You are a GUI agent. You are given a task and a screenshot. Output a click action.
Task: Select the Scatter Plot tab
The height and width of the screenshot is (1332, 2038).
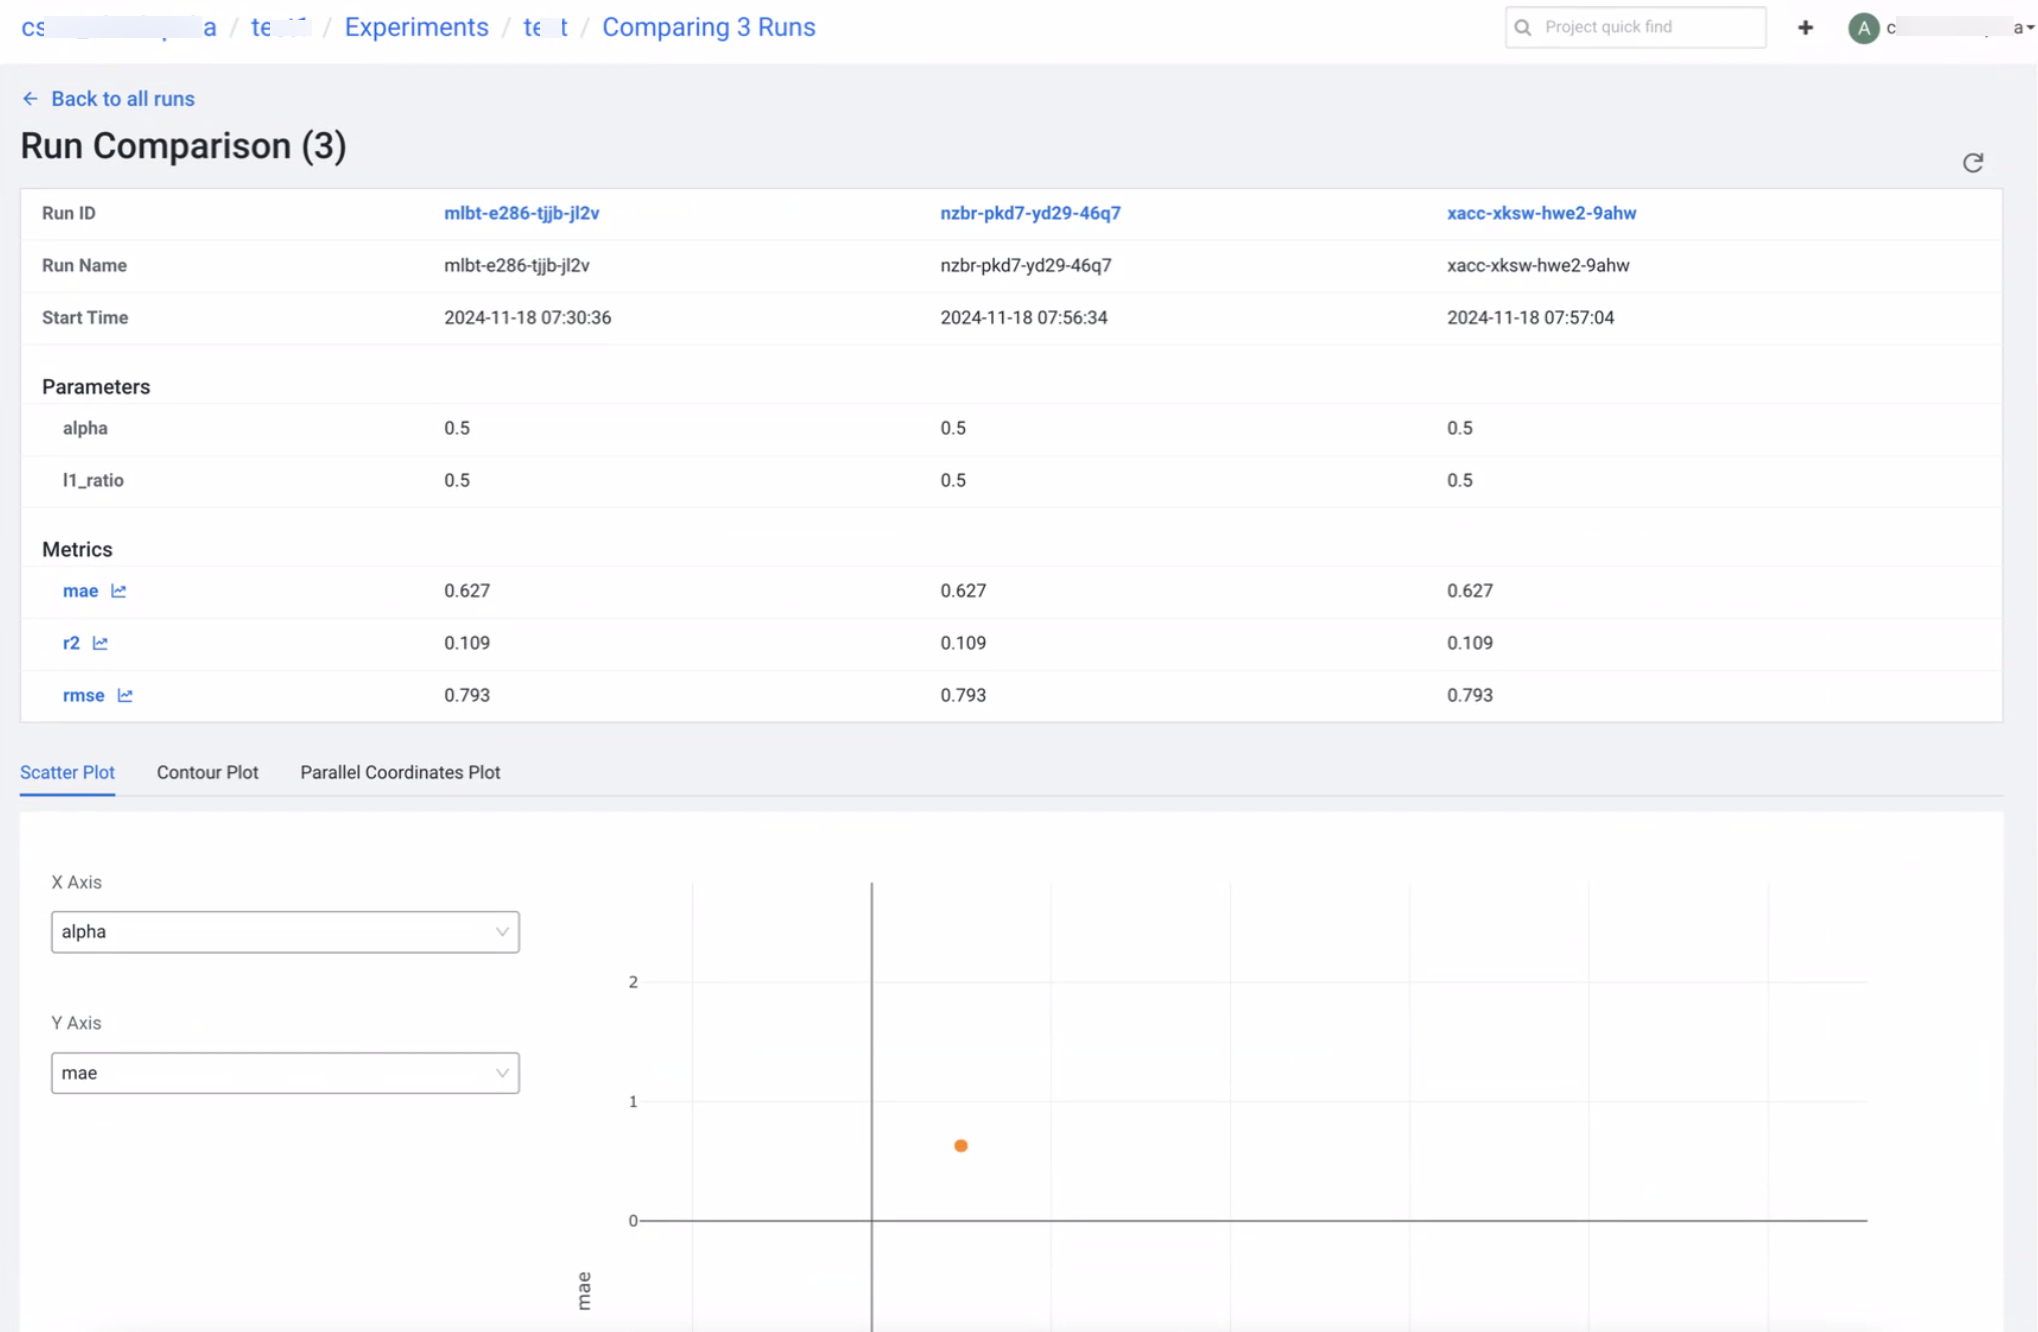[x=67, y=772]
